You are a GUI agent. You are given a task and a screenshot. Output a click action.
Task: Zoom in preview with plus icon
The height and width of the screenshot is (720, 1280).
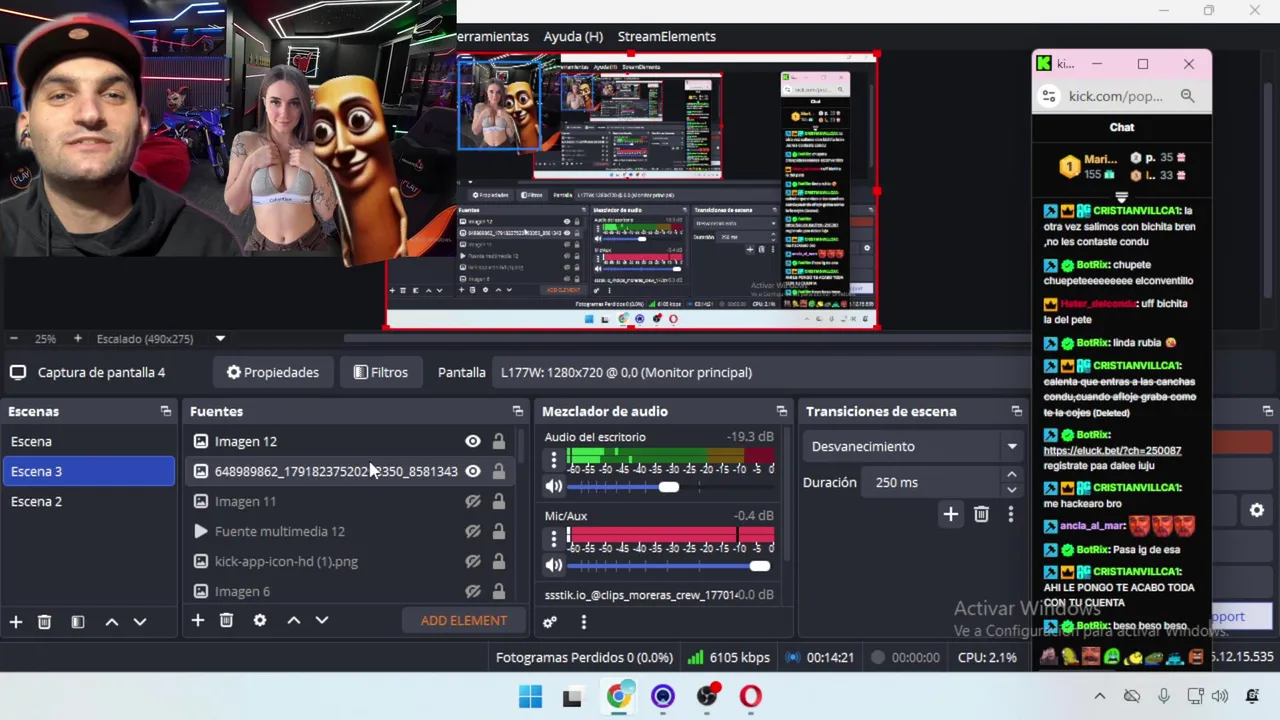point(77,339)
